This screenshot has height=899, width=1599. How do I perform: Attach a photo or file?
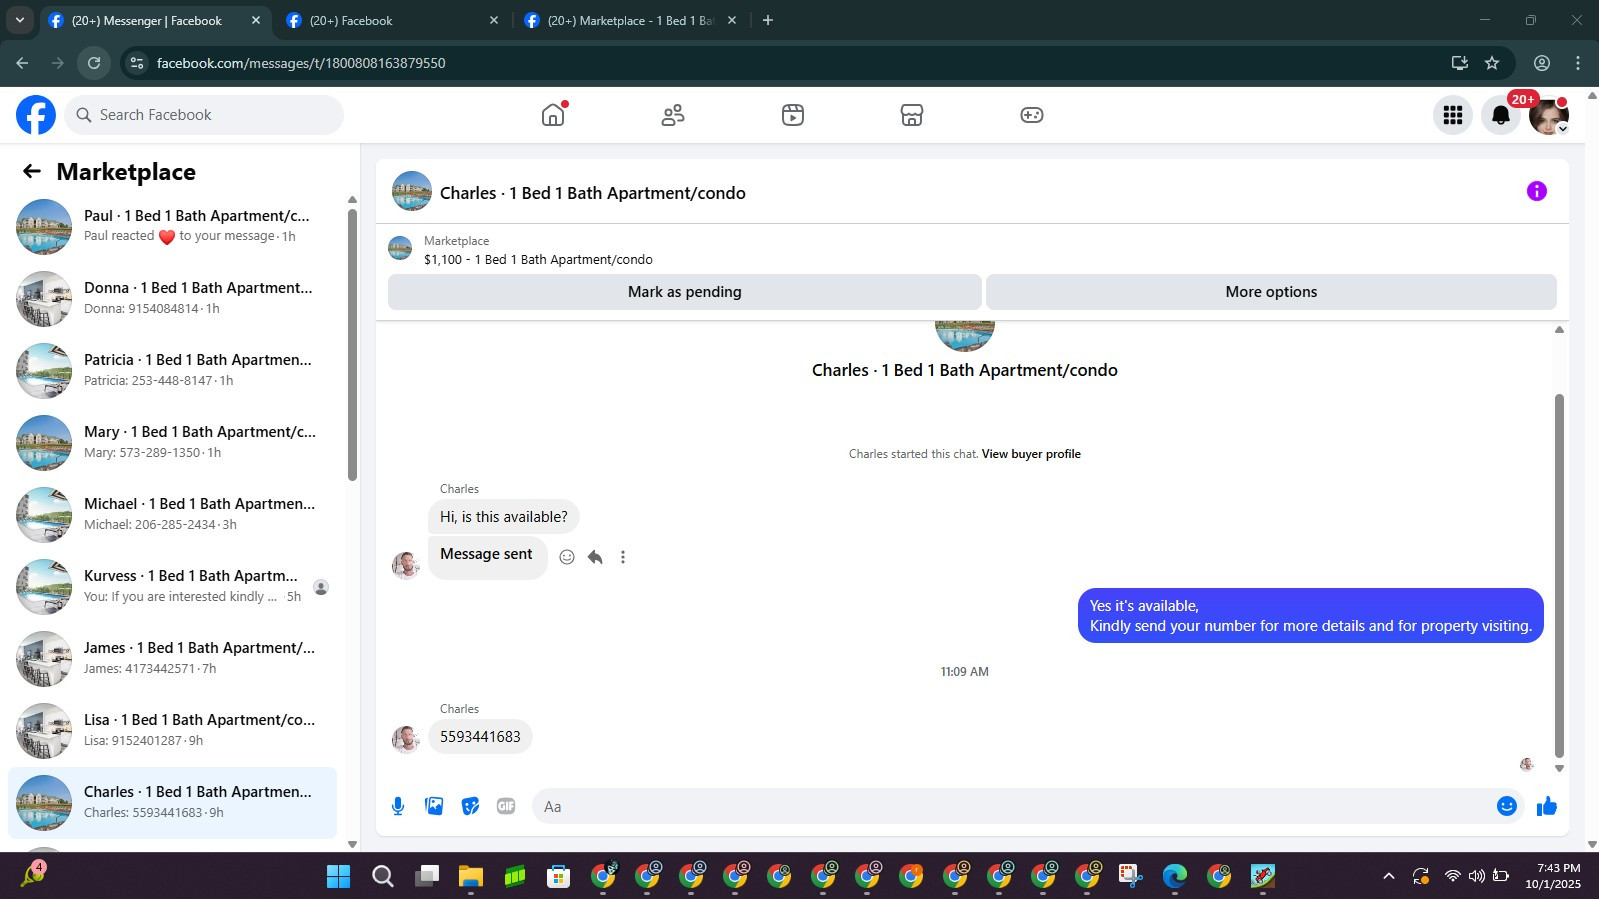pos(434,806)
